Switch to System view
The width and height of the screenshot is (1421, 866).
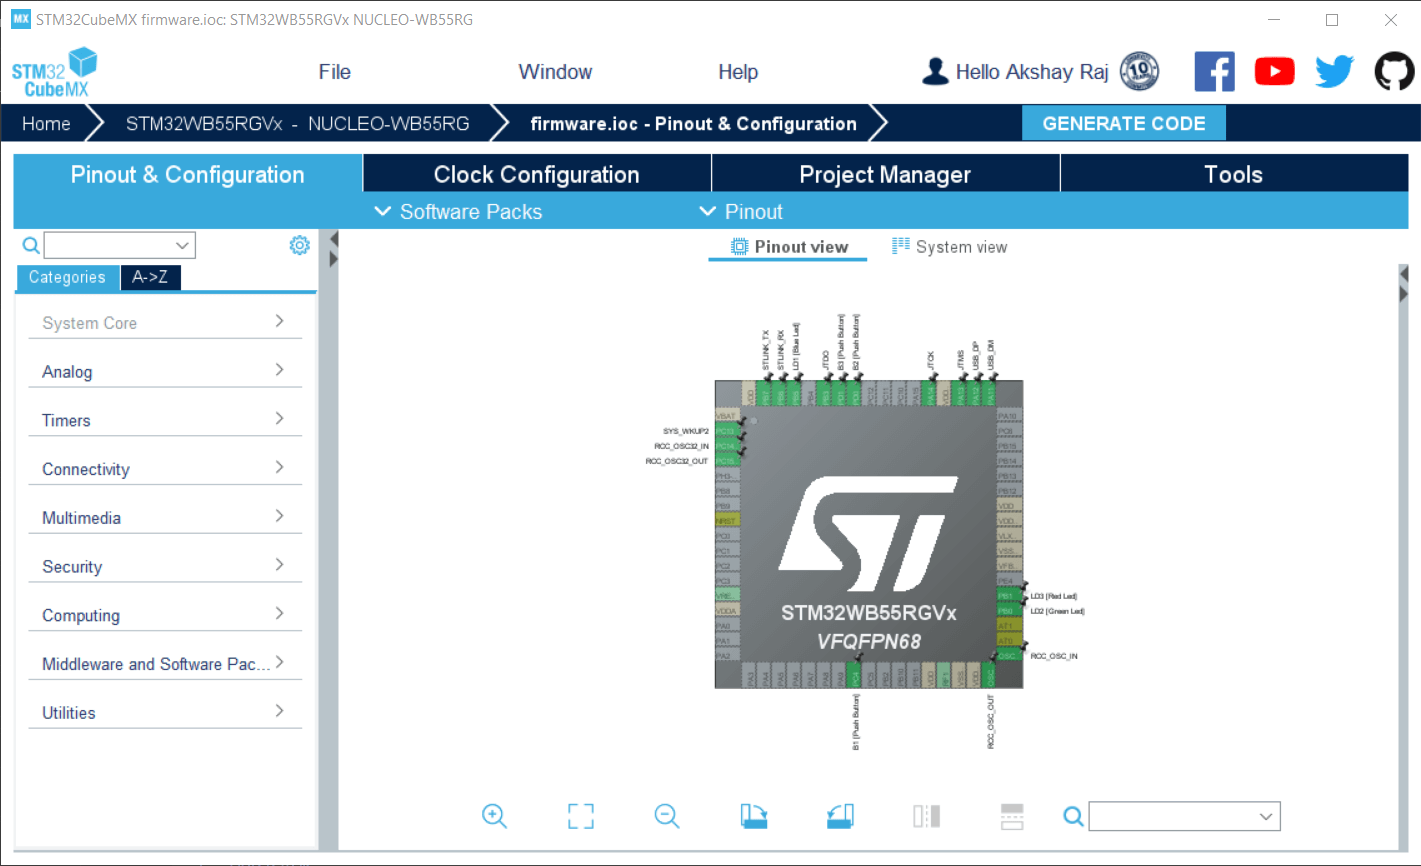point(949,247)
